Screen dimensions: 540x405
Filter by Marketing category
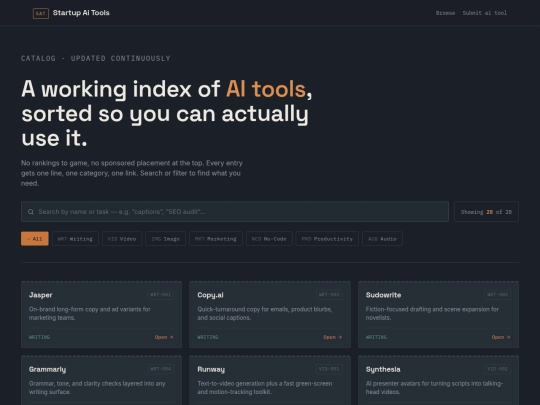click(x=216, y=239)
